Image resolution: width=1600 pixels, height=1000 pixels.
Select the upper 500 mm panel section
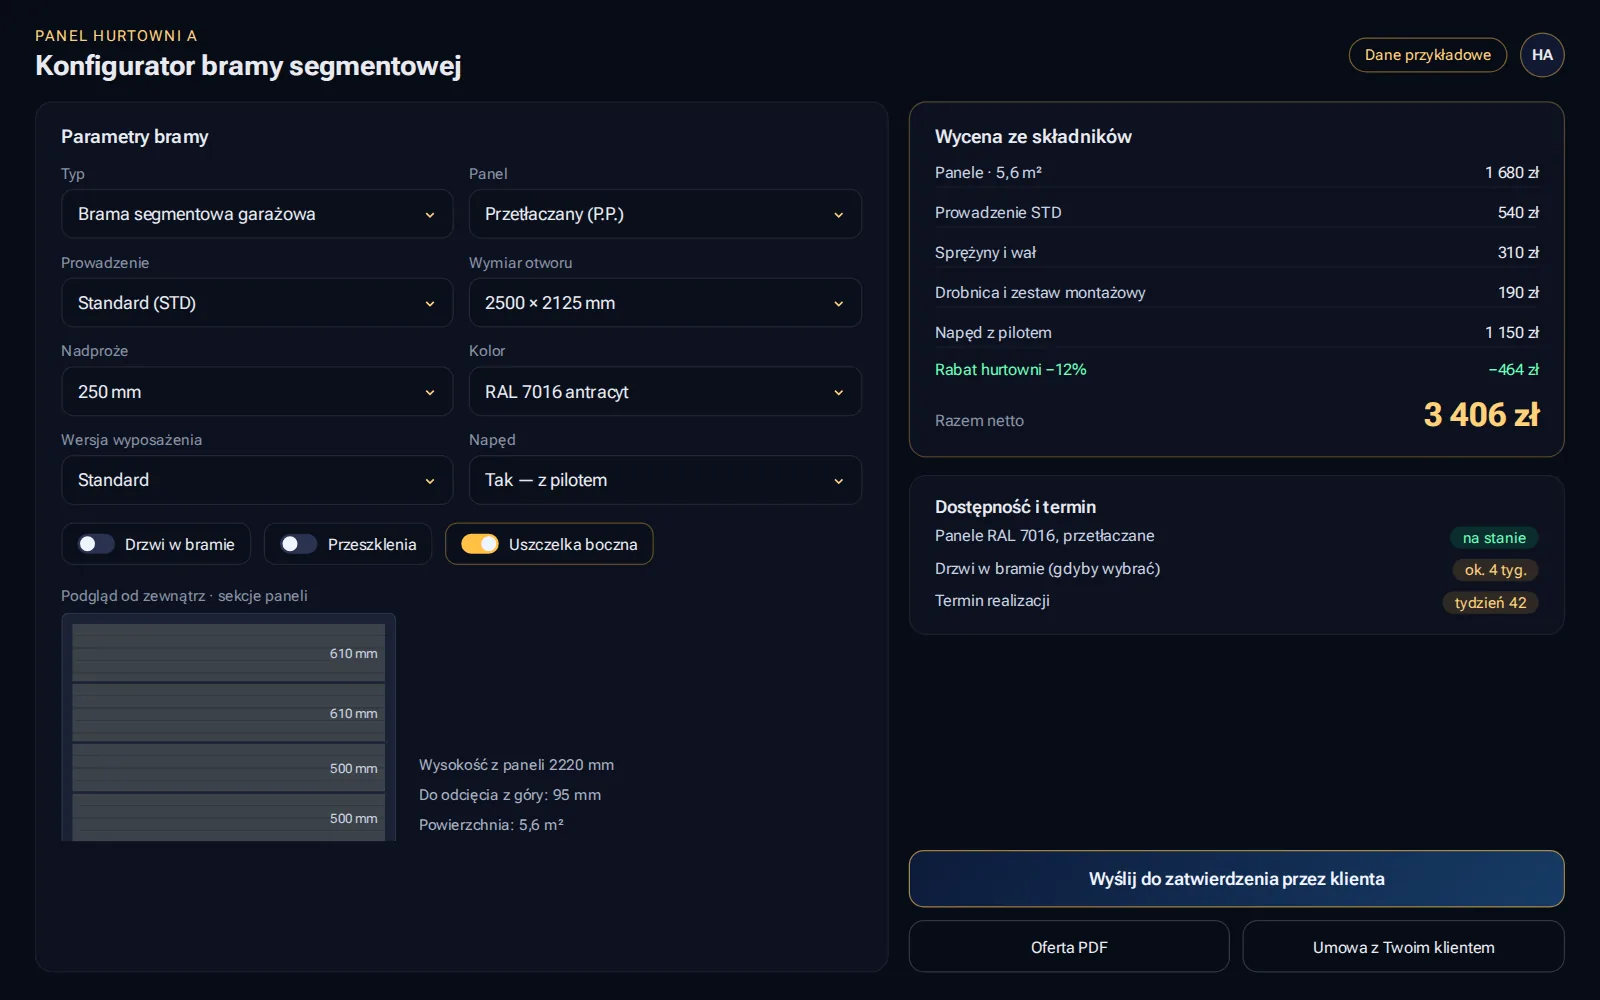tap(229, 768)
